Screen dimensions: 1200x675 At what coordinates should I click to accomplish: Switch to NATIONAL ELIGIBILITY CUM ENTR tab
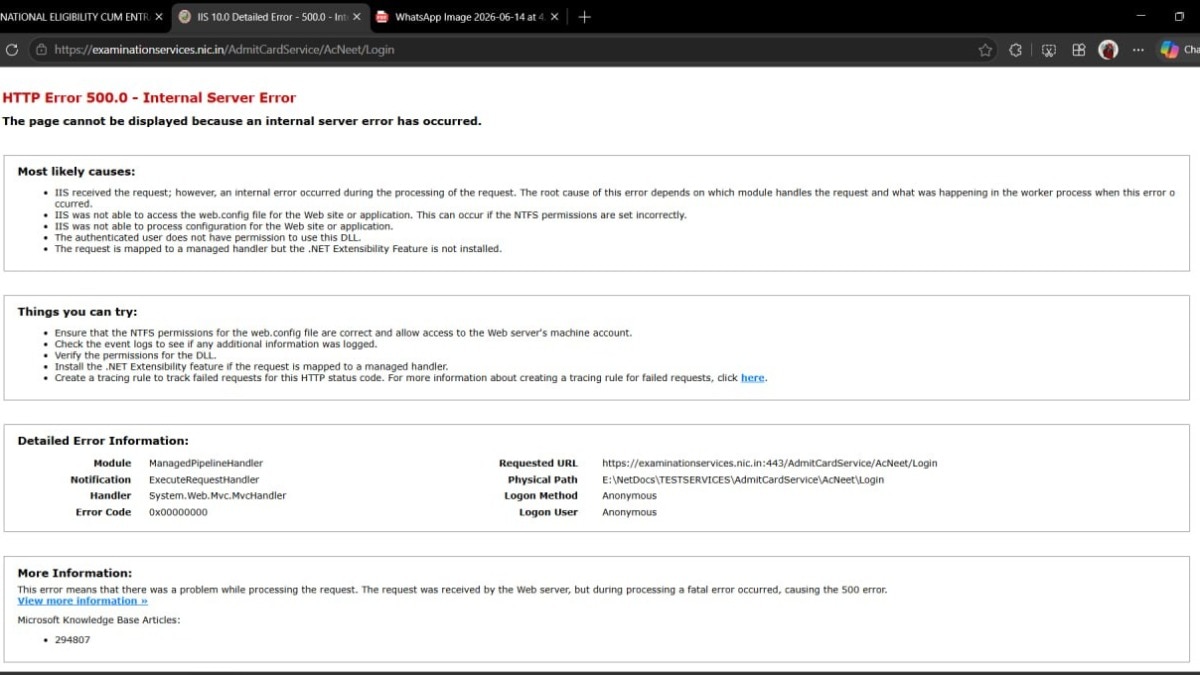75,17
